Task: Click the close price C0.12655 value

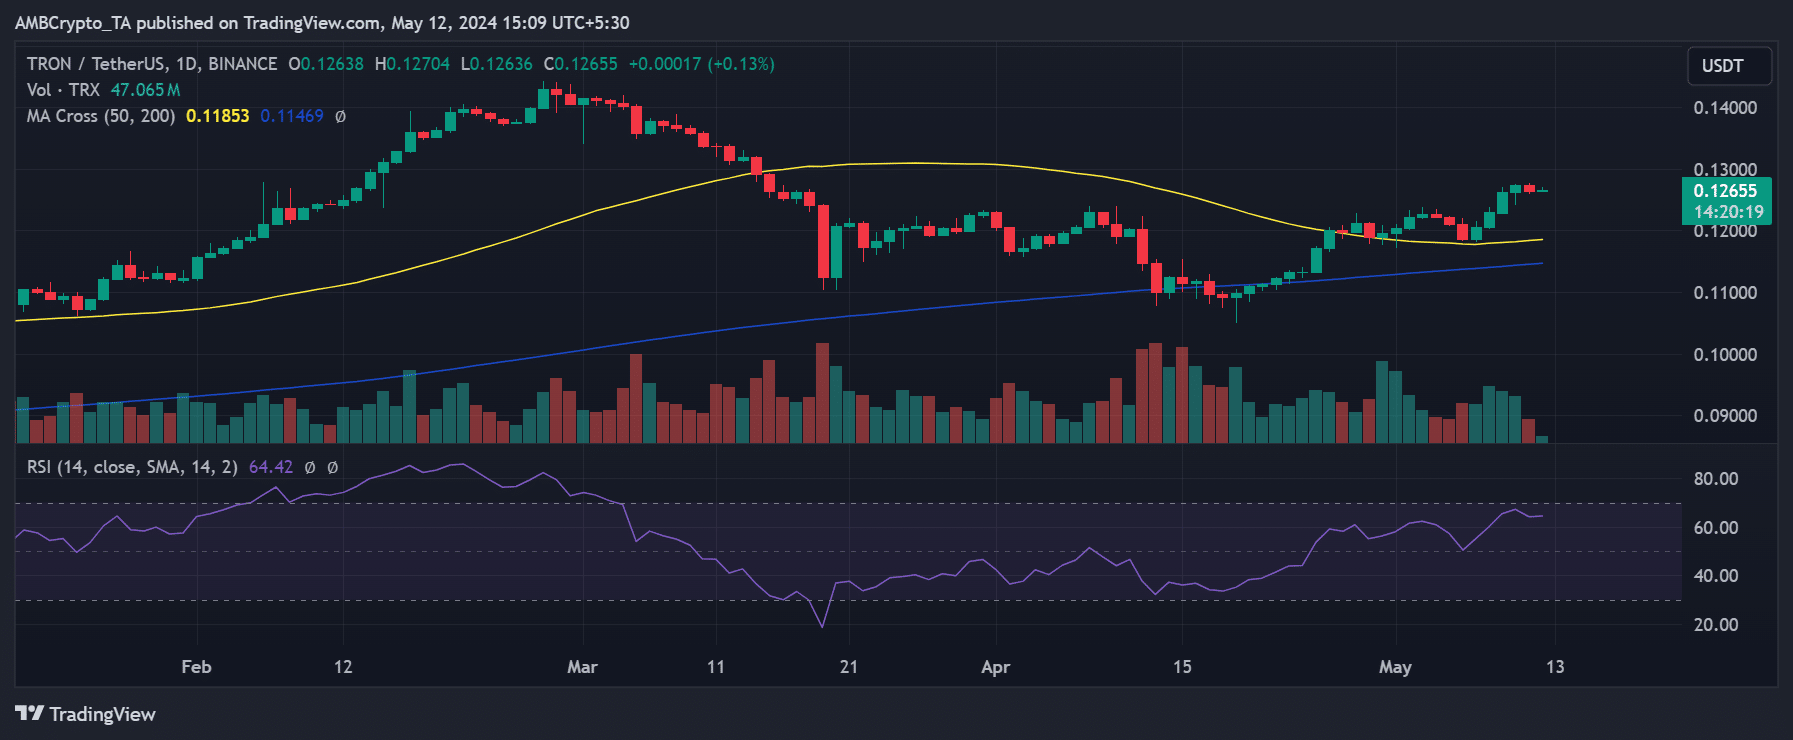Action: click(580, 64)
